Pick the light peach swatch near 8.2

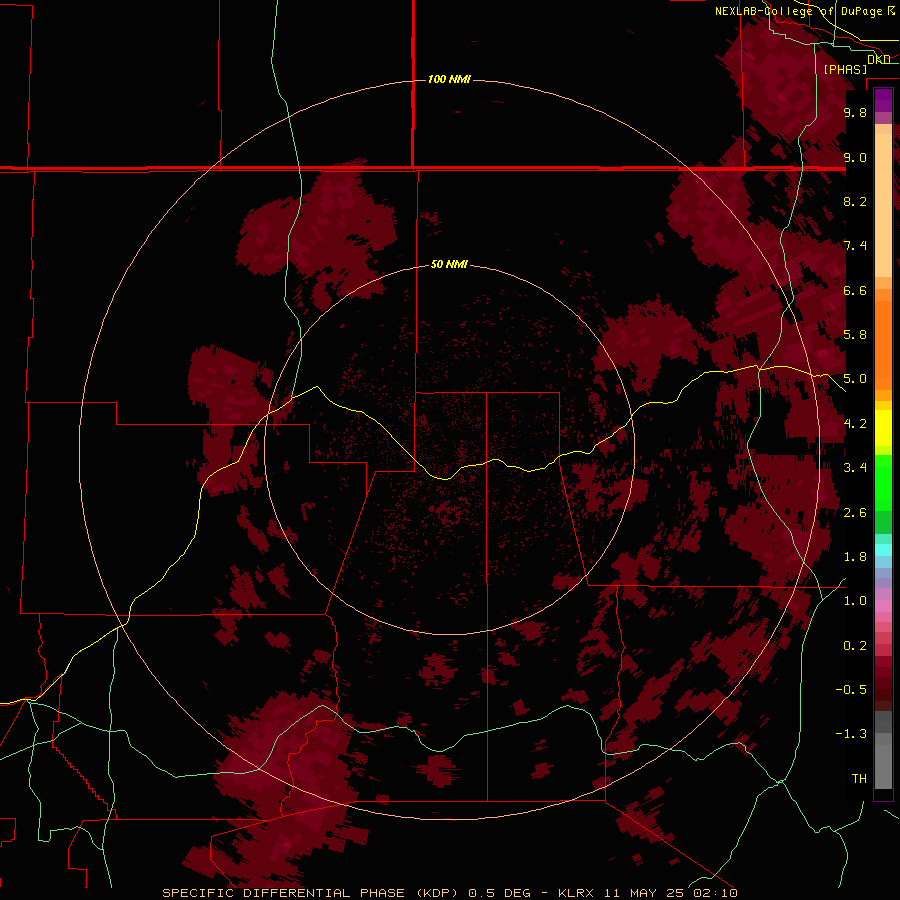click(883, 205)
